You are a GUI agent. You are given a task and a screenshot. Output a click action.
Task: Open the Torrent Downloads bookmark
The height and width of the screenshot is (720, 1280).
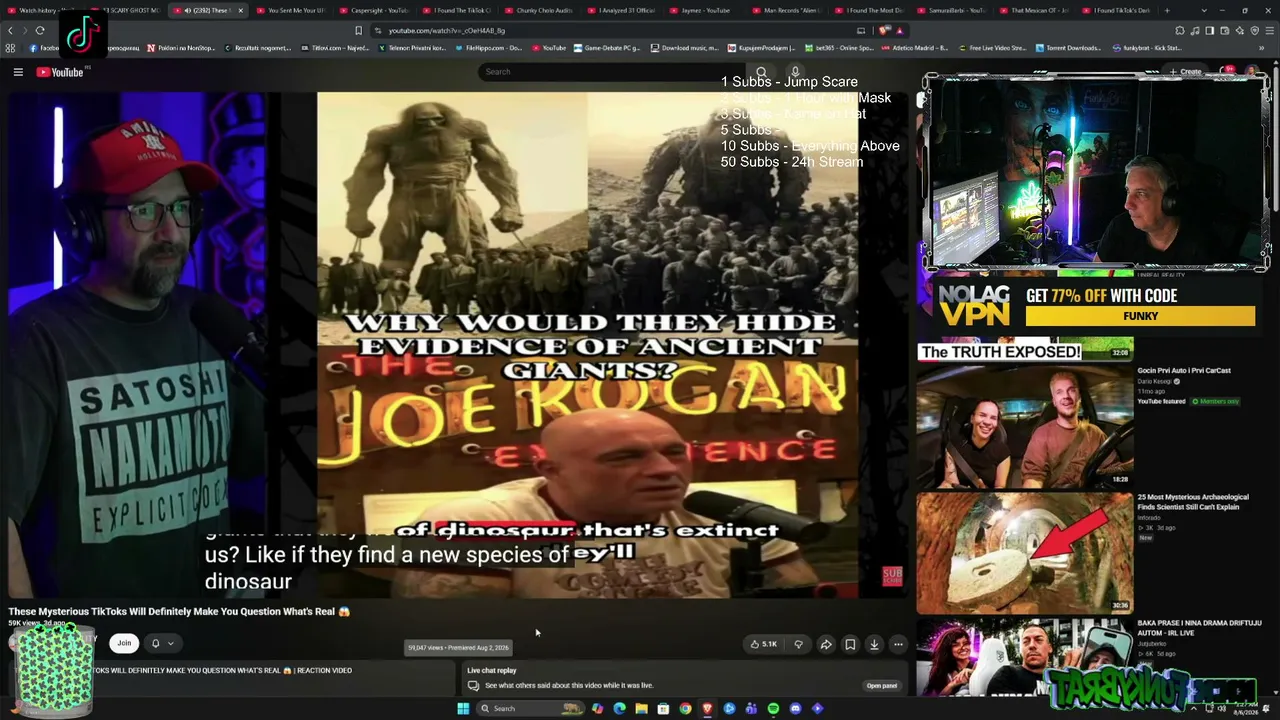pos(1068,48)
